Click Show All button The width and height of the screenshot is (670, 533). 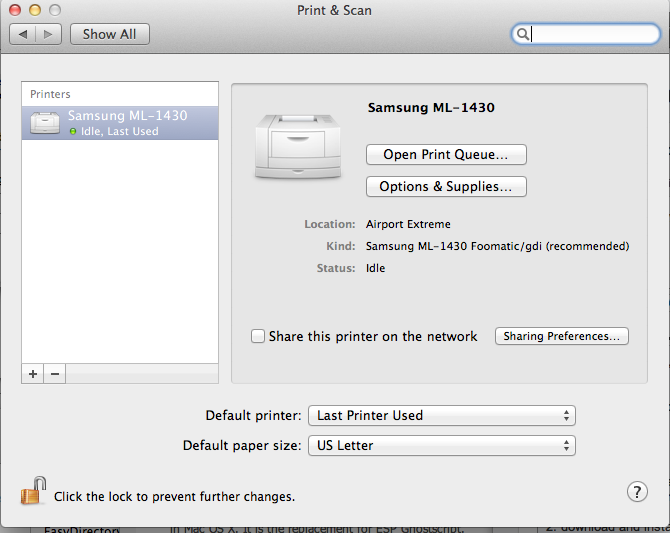click(109, 34)
